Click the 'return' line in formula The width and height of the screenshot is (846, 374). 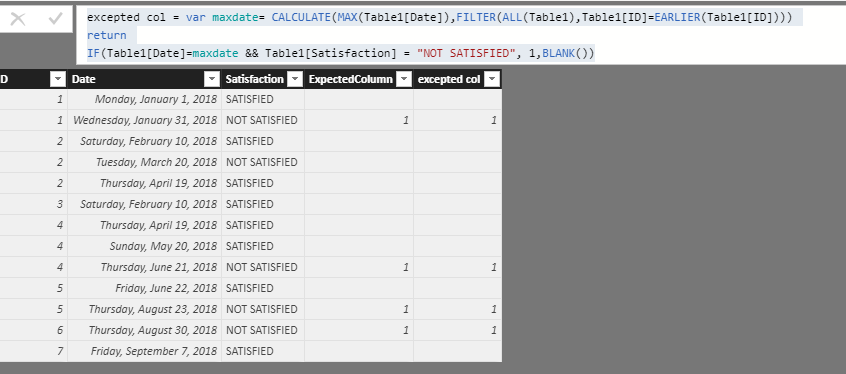tap(107, 35)
